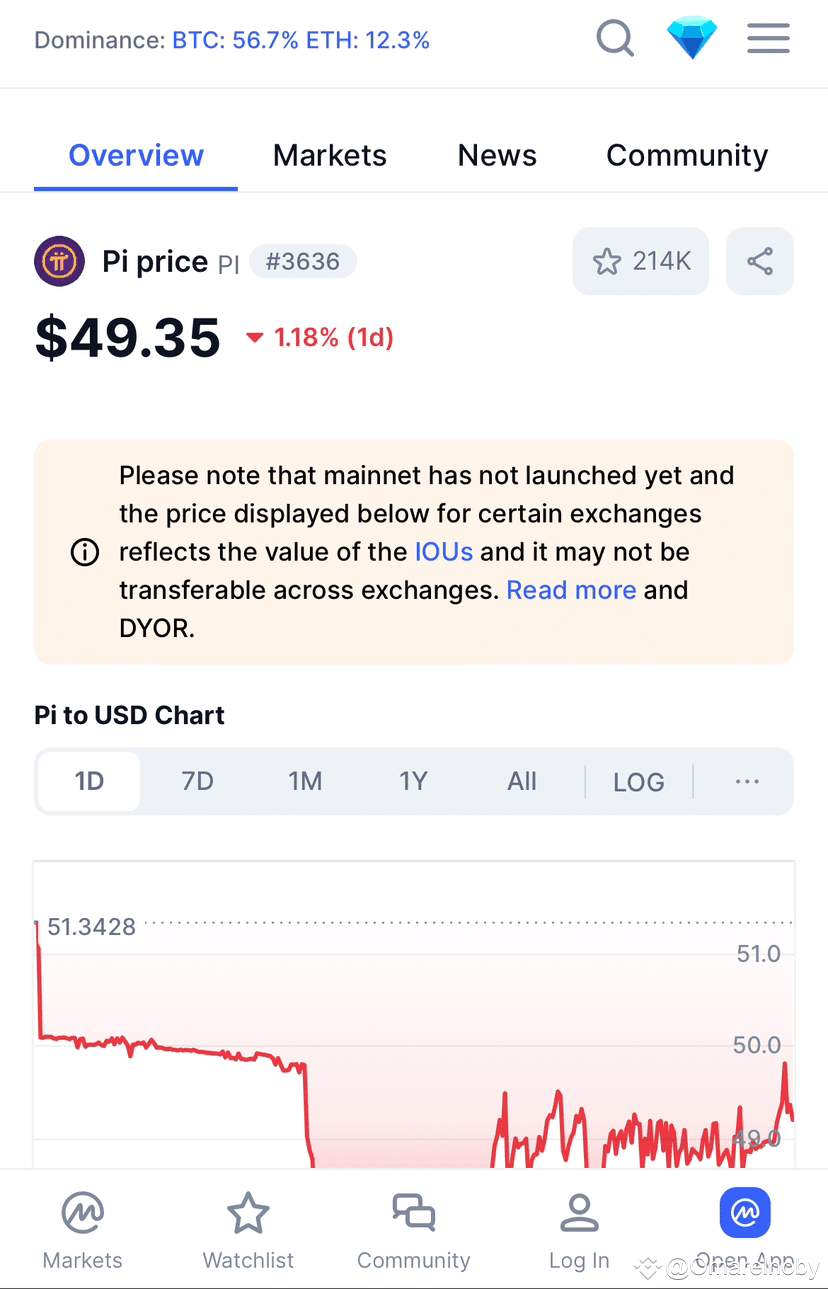Add Pi to watchlist via star 214K
This screenshot has height=1289, width=828.
641,262
